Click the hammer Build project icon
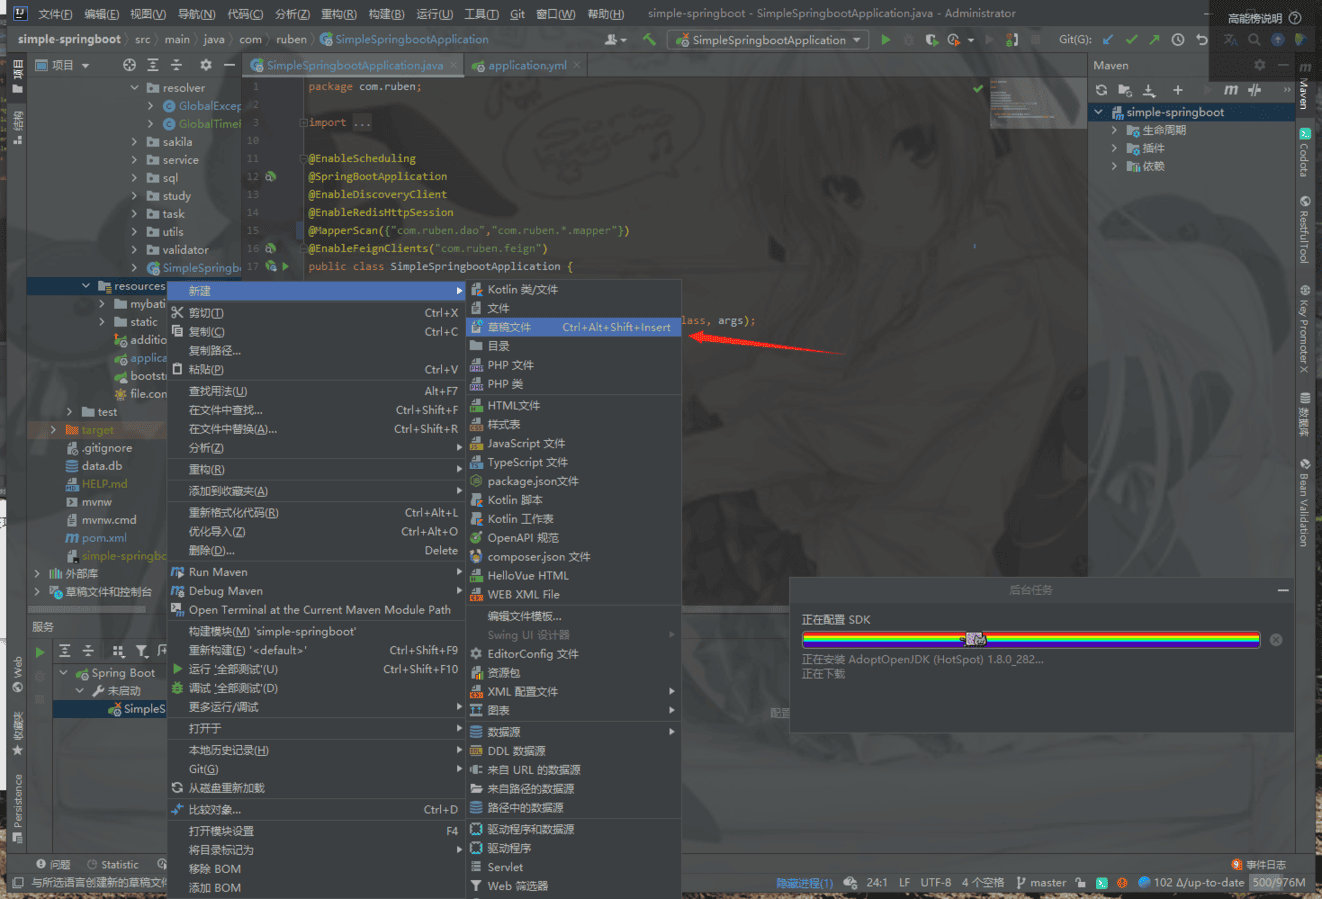The image size is (1322, 899). [x=649, y=40]
